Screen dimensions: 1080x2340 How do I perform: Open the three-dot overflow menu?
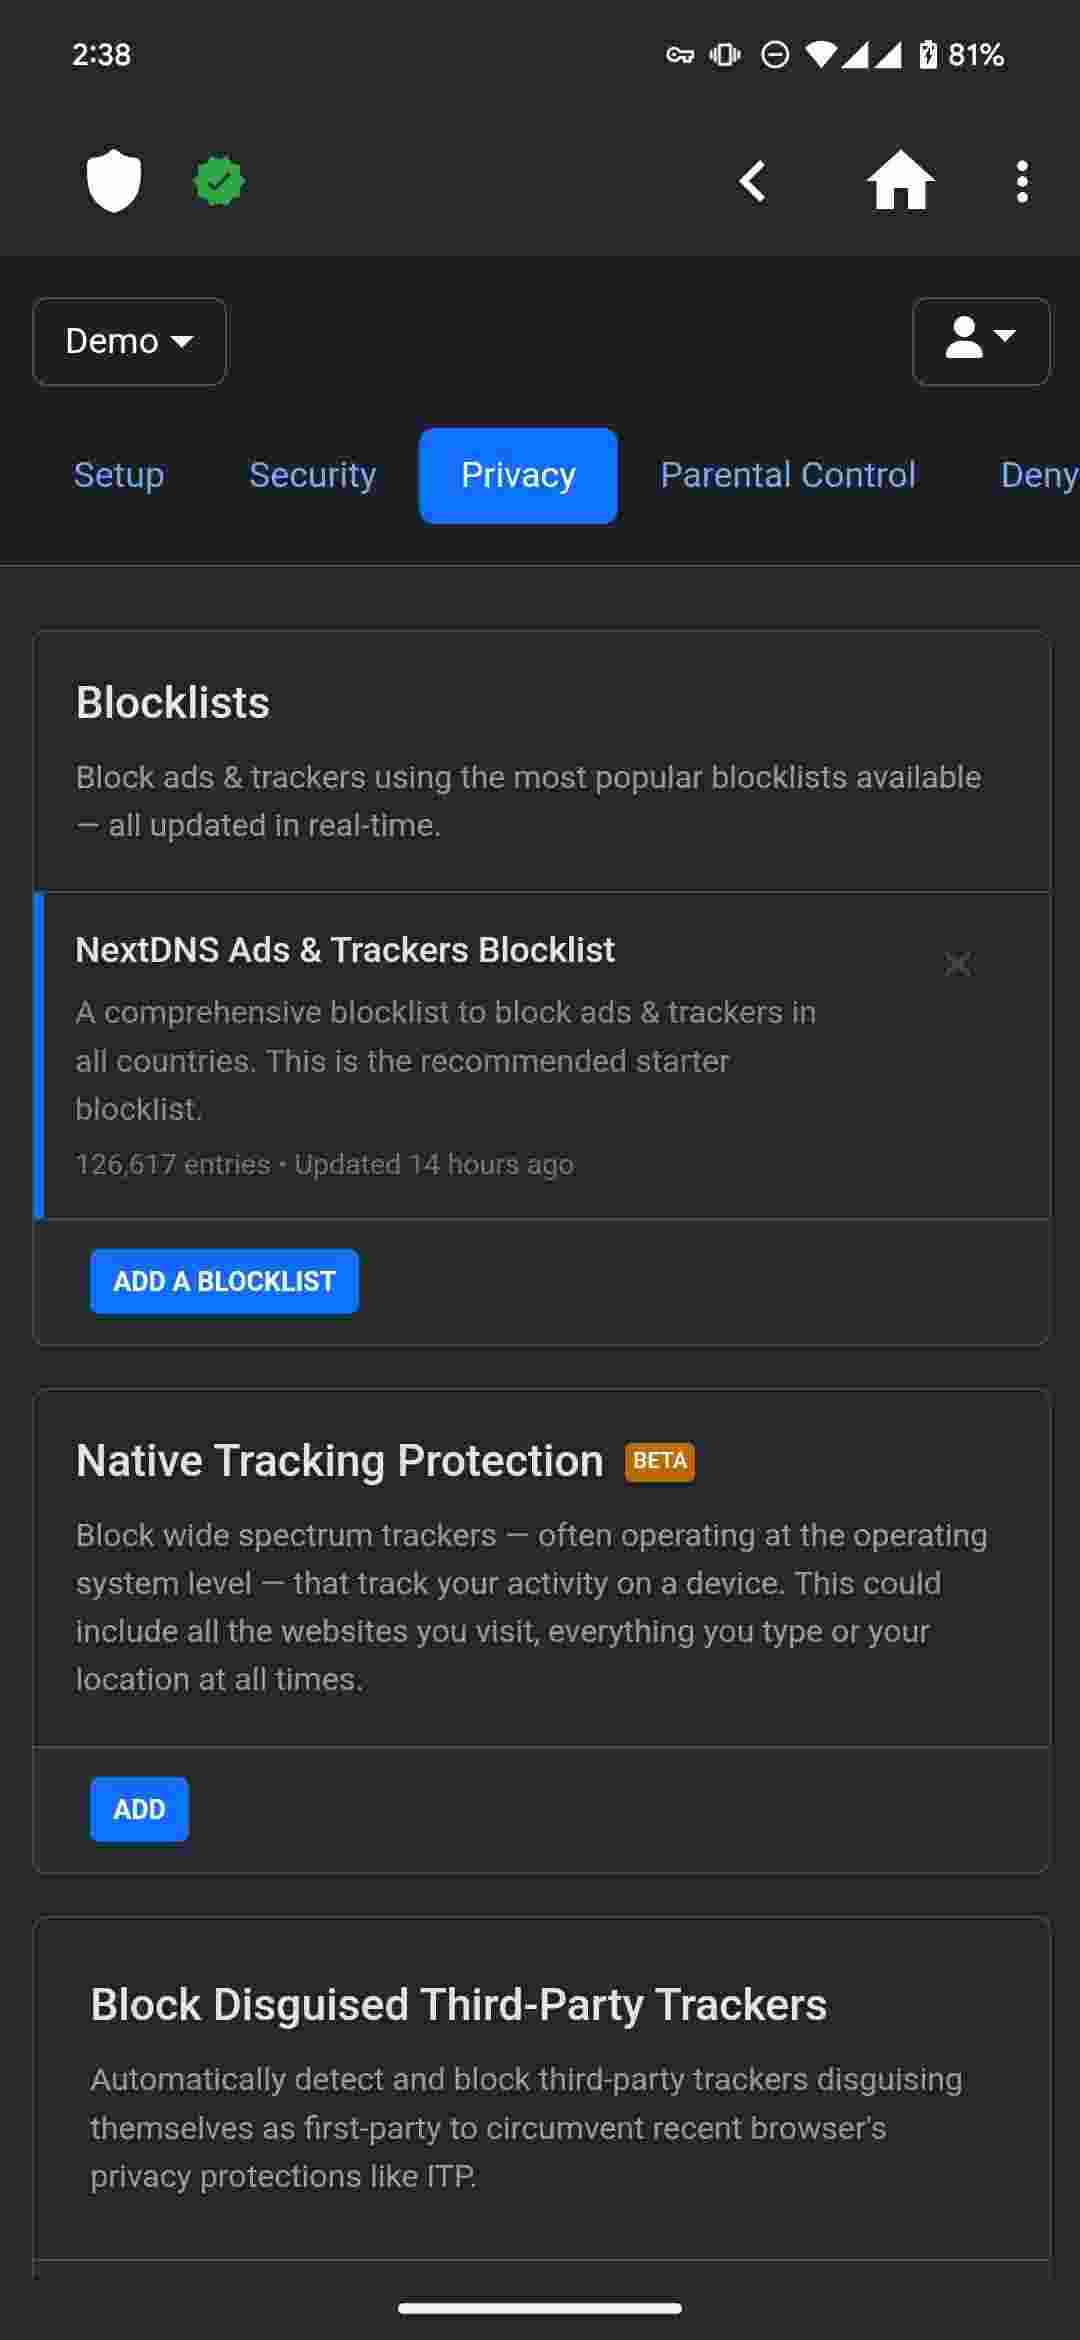point(1021,180)
